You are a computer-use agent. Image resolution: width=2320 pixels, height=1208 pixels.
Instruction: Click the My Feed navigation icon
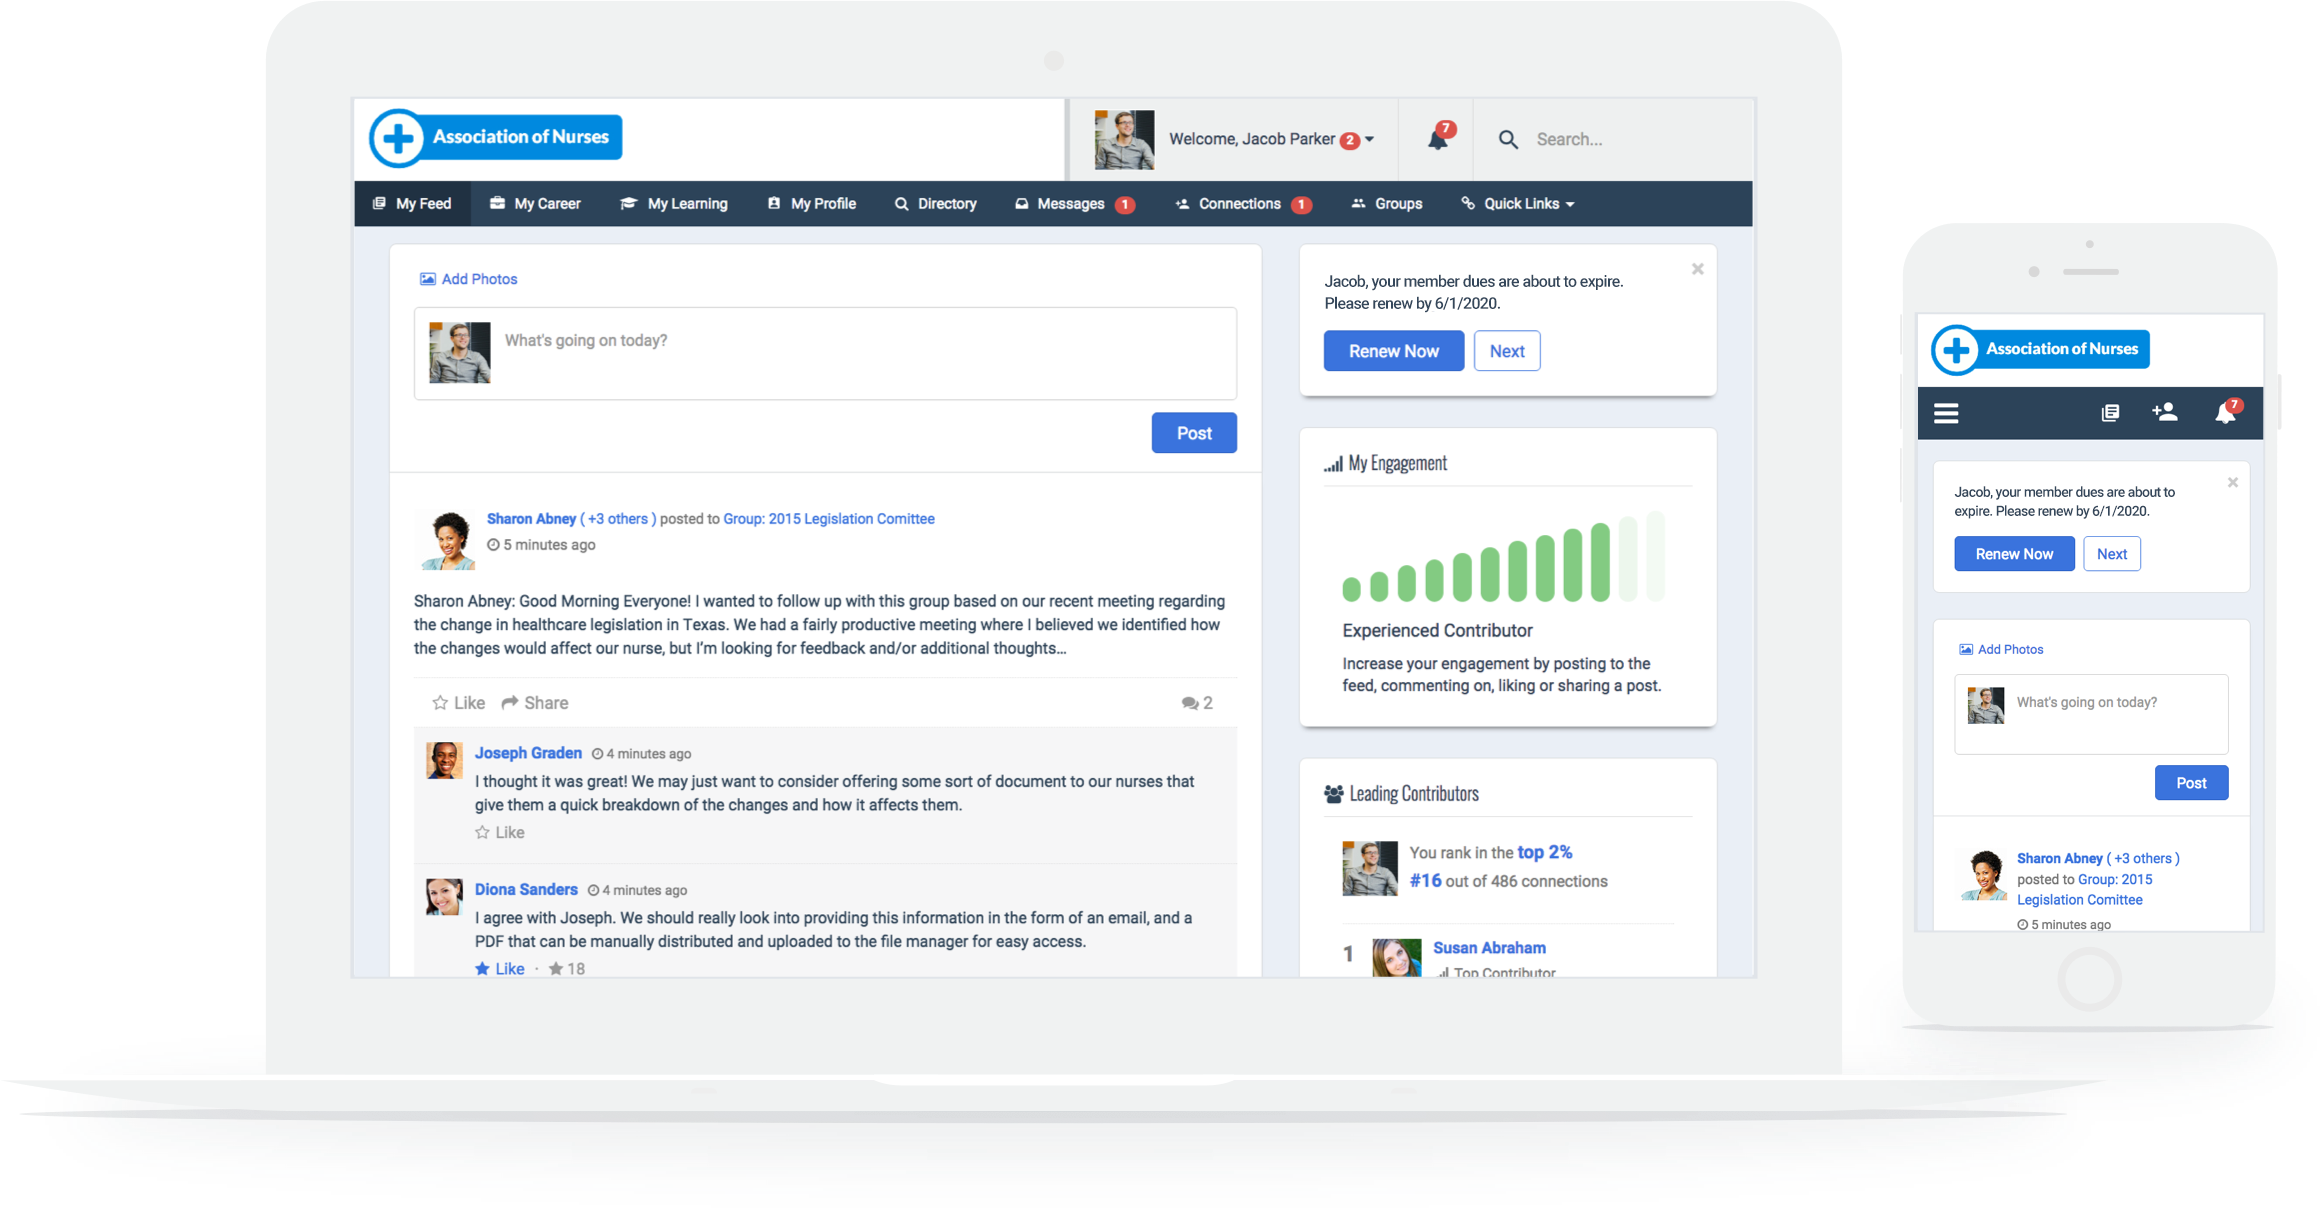click(x=377, y=203)
